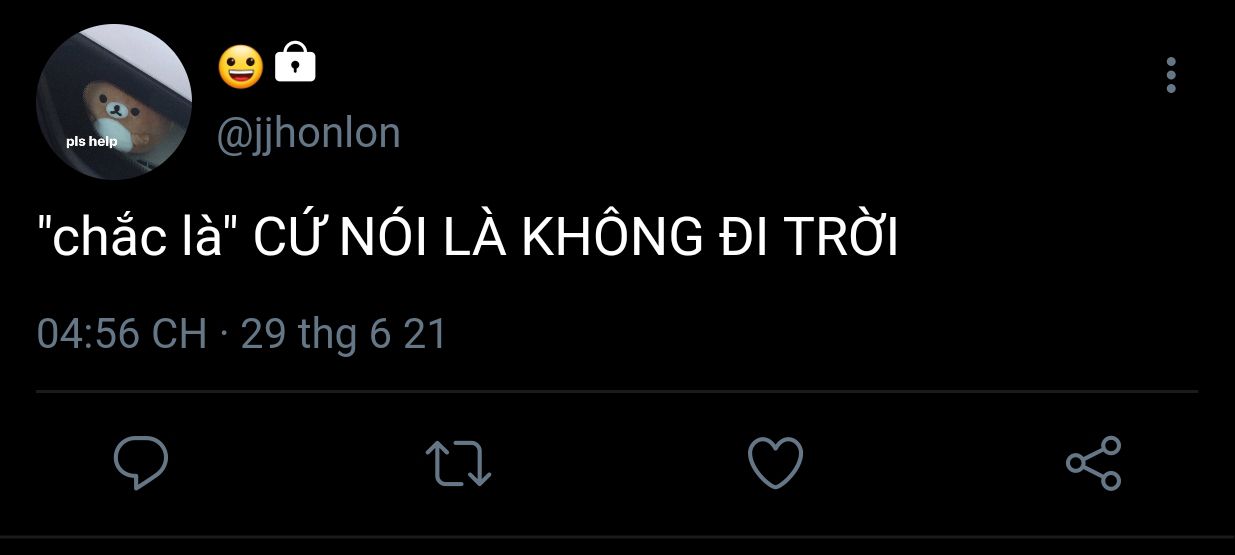The width and height of the screenshot is (1235, 555).
Task: Click the divider line above action icons
Action: point(617,391)
